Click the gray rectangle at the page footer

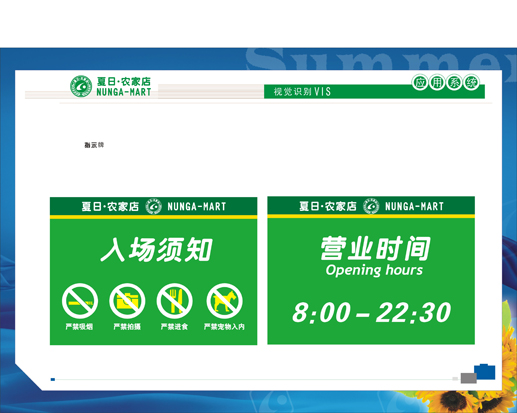point(469,378)
